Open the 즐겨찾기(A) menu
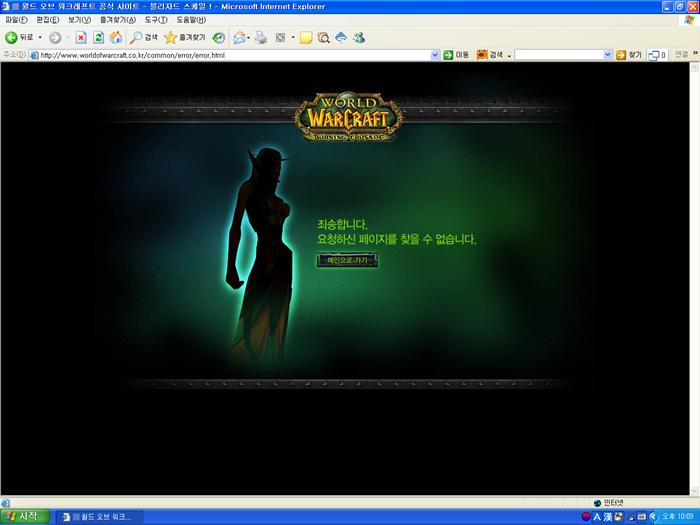Viewport: 700px width, 525px height. [118, 20]
